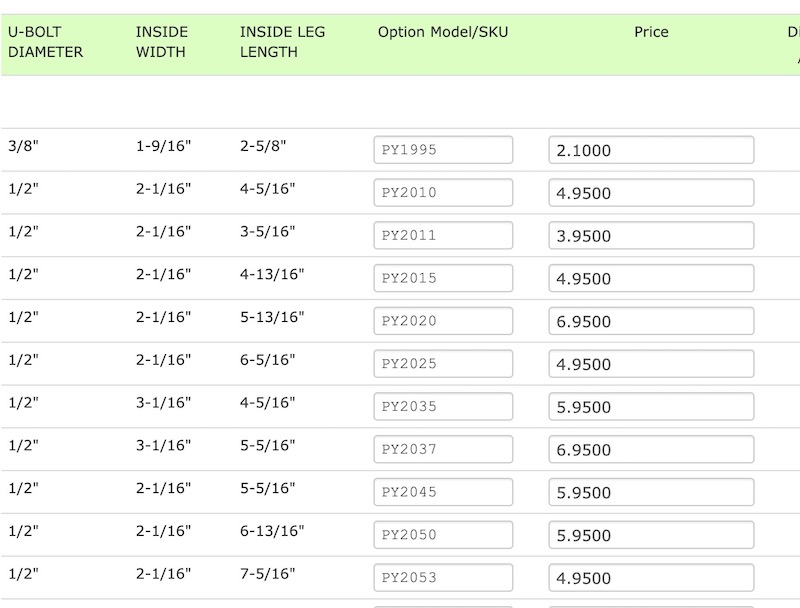Viewport: 800px width, 608px height.
Task: Click the INSIDE LEG LENGTH column header
Action: [x=282, y=42]
